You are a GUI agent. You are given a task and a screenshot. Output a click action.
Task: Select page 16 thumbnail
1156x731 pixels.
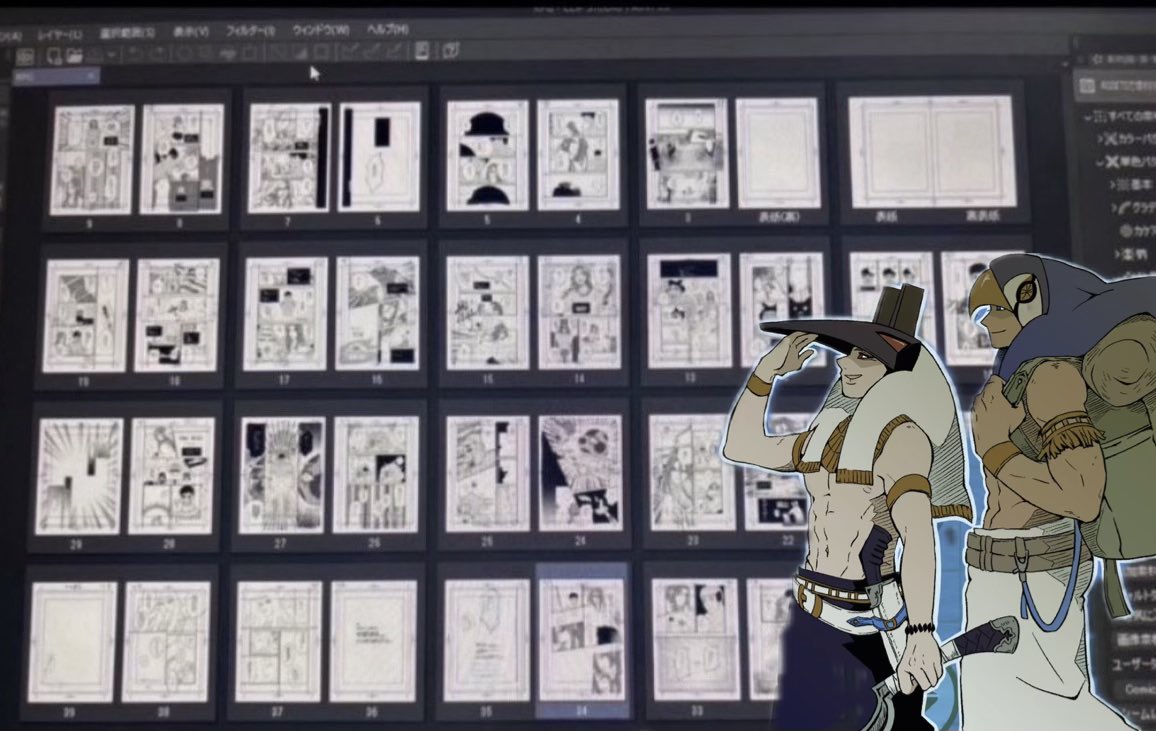click(377, 312)
